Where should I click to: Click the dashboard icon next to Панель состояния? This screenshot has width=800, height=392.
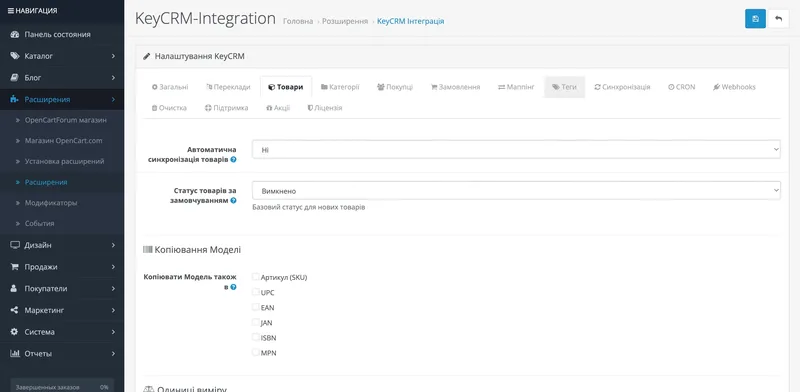click(15, 35)
